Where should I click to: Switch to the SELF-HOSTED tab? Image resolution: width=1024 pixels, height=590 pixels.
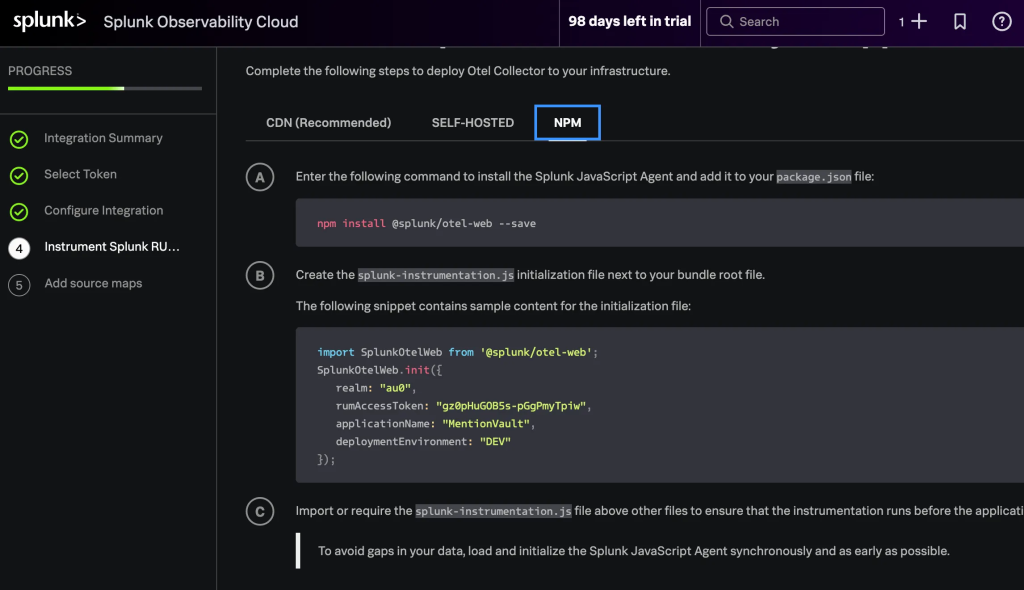(472, 123)
